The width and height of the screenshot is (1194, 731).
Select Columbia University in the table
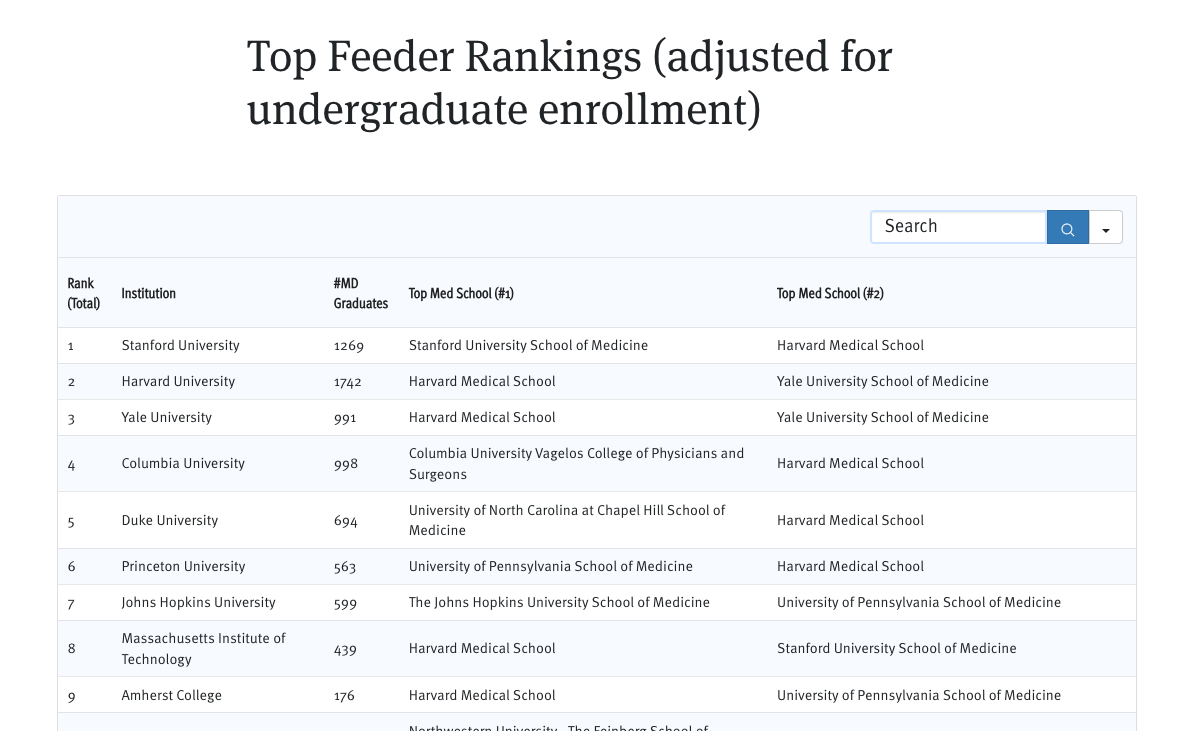coord(183,464)
